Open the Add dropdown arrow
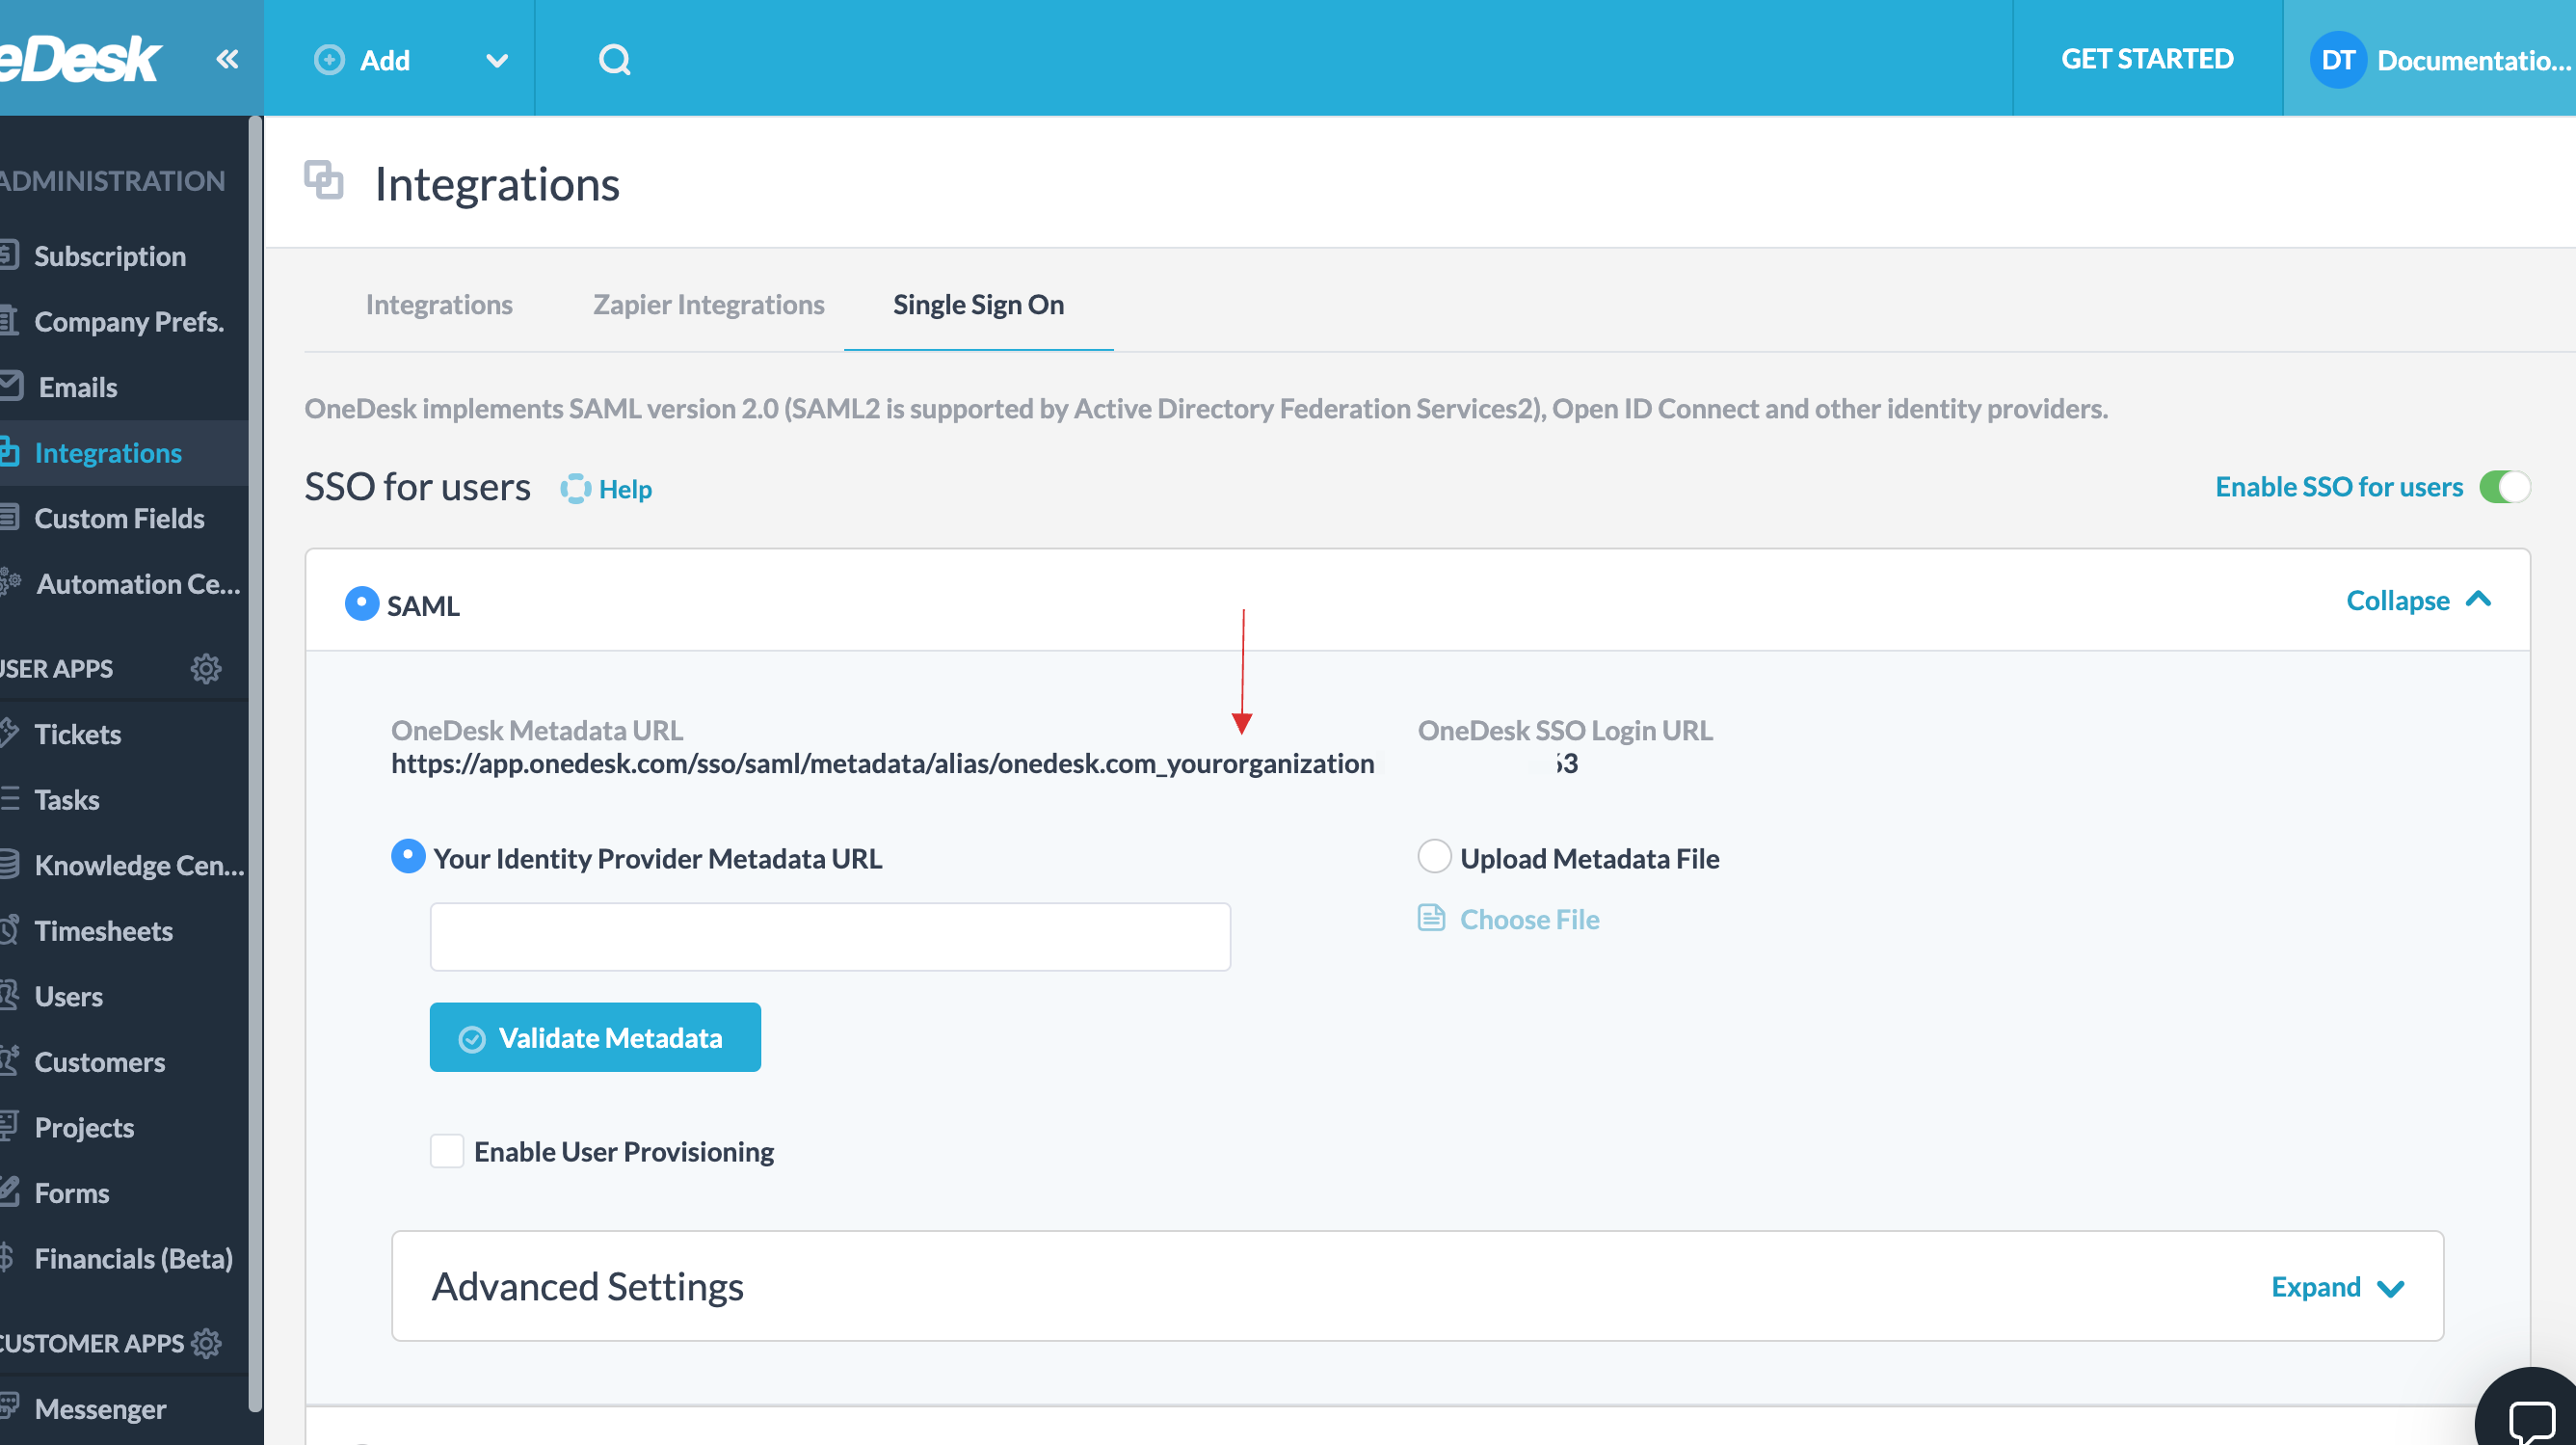2576x1445 pixels. (x=497, y=61)
